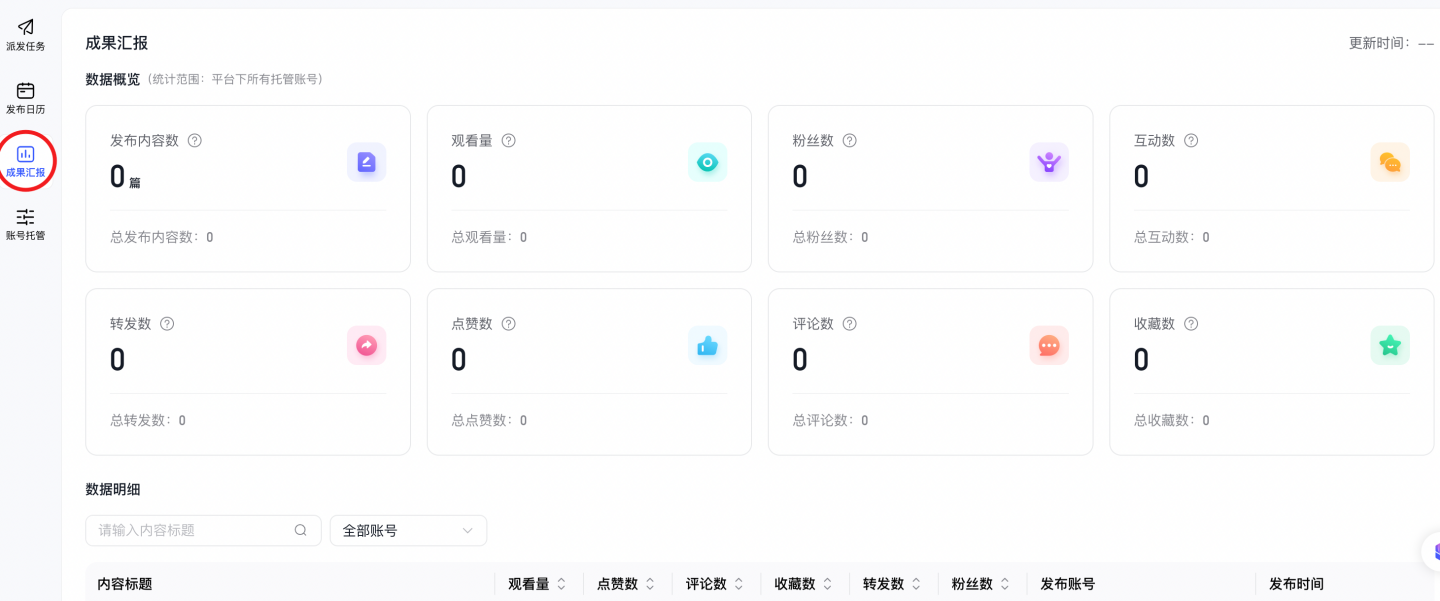The height and width of the screenshot is (601, 1440).
Task: Click the help icon beside 收藏数
Action: pos(1190,324)
